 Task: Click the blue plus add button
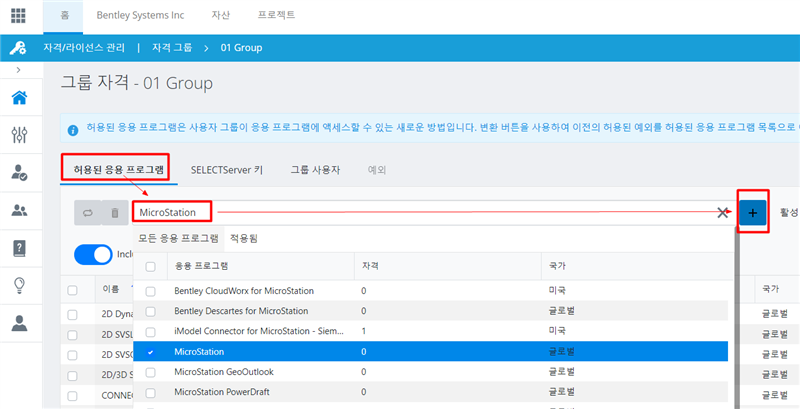click(753, 213)
